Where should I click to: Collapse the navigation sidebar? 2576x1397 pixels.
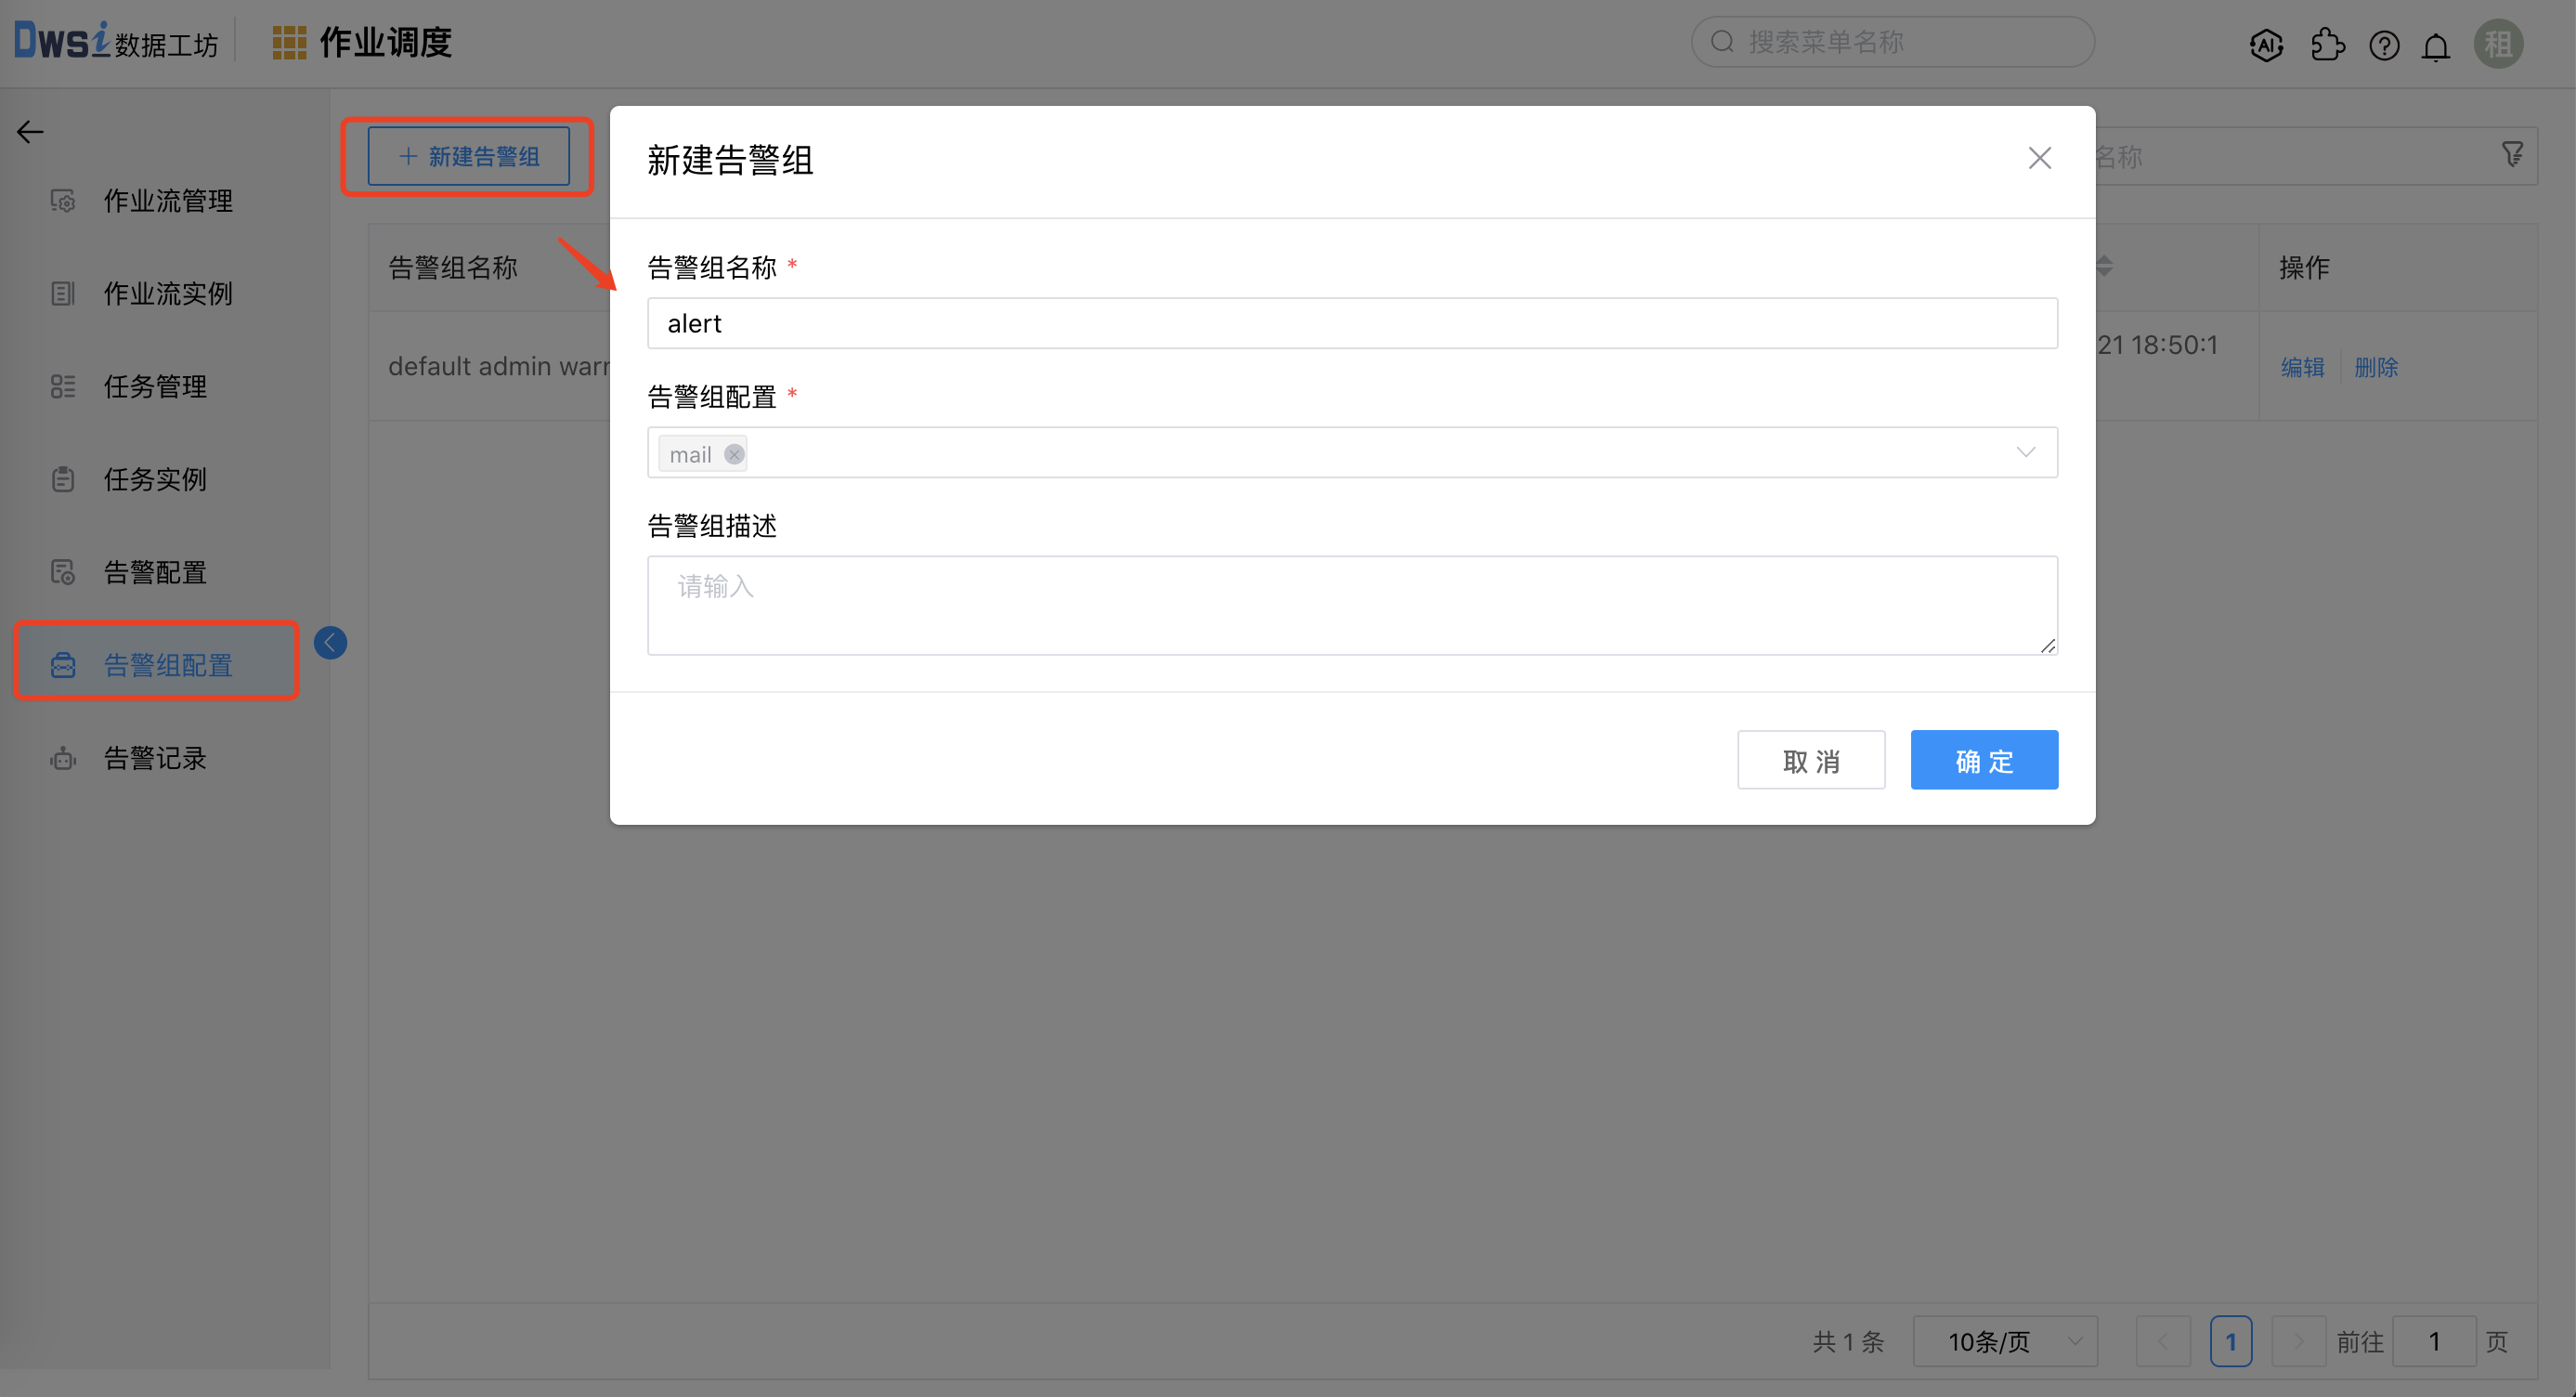point(330,642)
